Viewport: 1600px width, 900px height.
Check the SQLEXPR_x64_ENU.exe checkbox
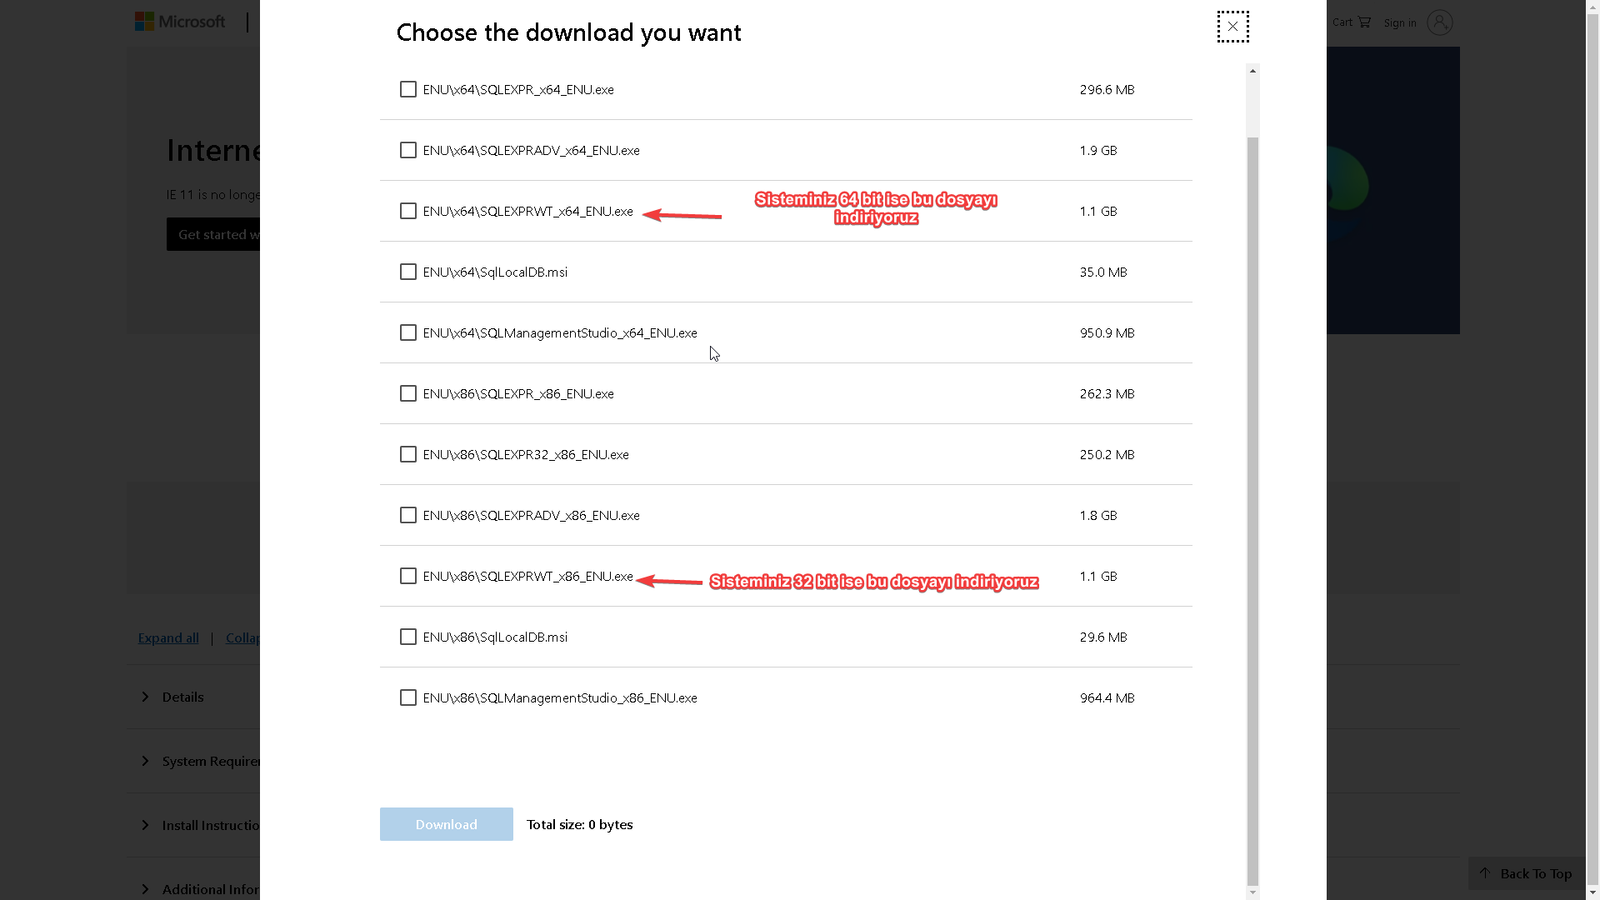(x=408, y=90)
